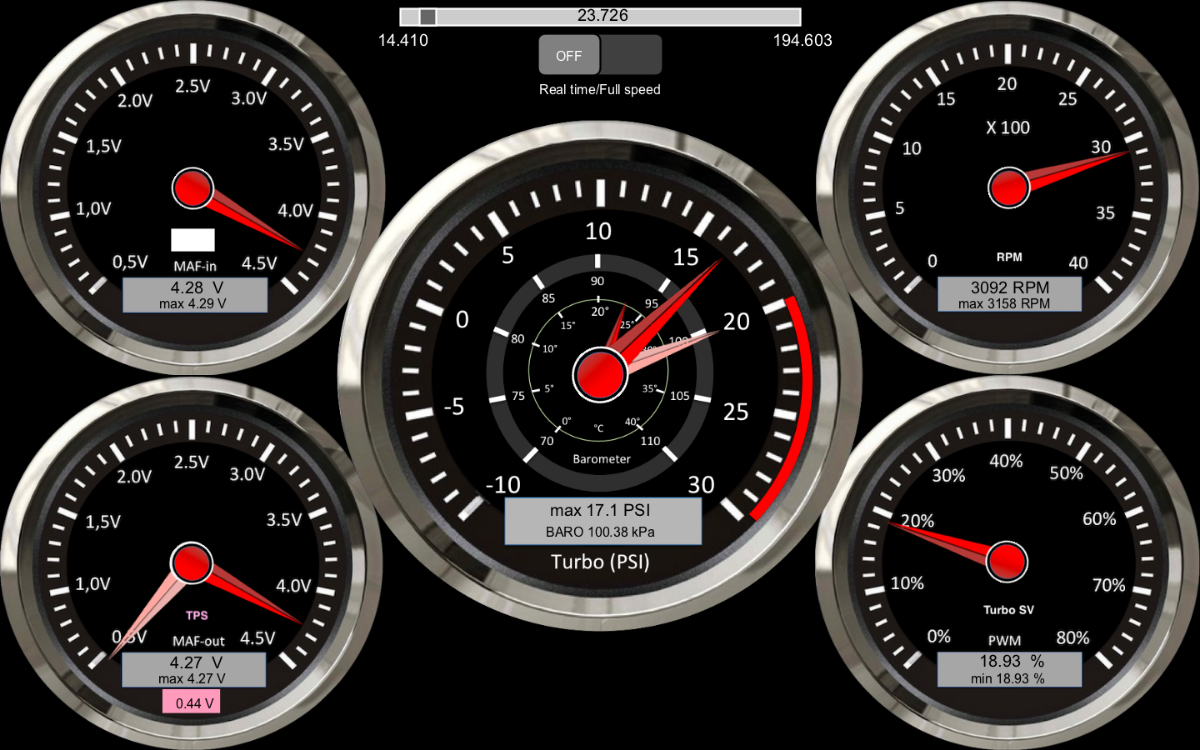This screenshot has height=750, width=1200.
Task: Click the Turbo (PSI) gauge title
Action: (x=600, y=563)
